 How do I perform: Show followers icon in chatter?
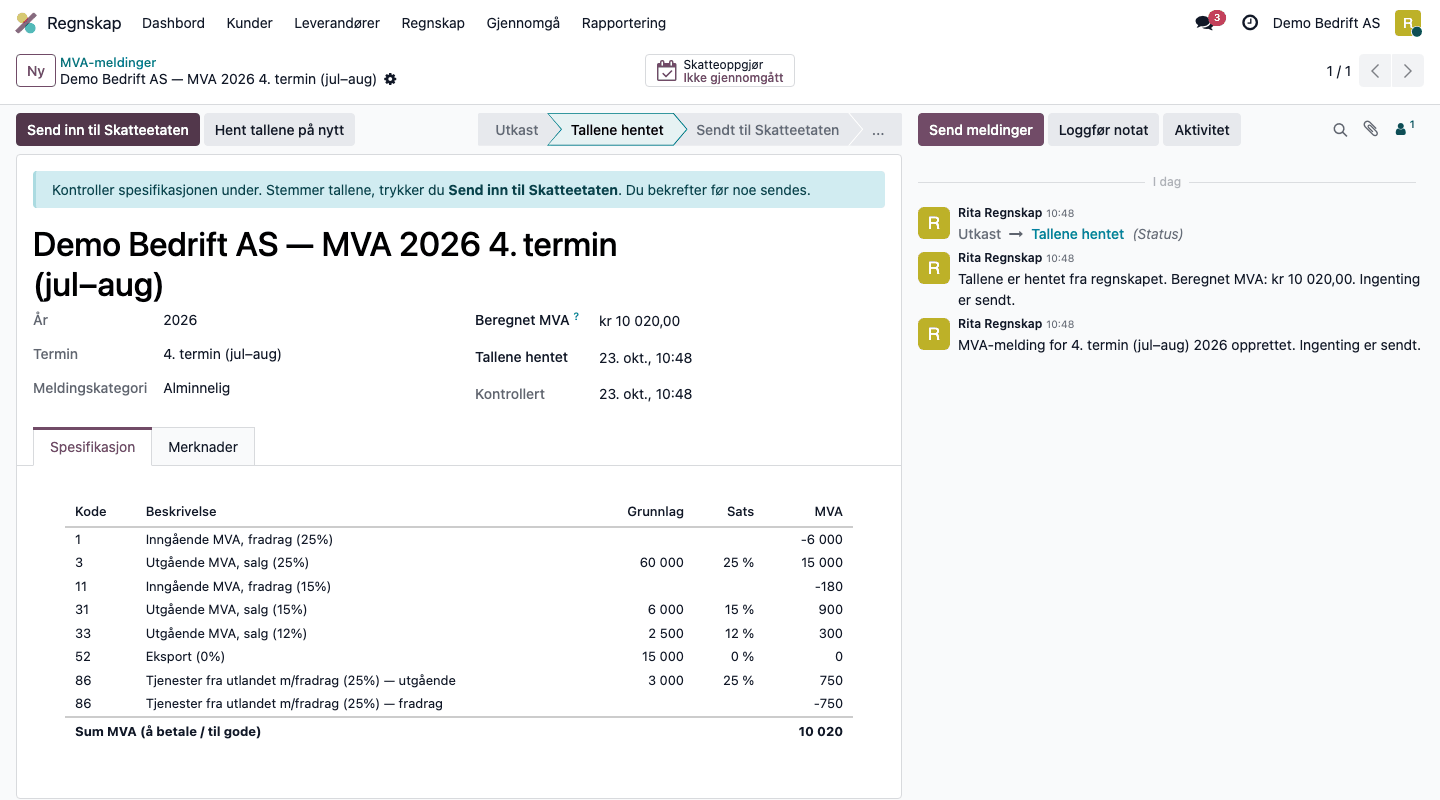click(1404, 128)
